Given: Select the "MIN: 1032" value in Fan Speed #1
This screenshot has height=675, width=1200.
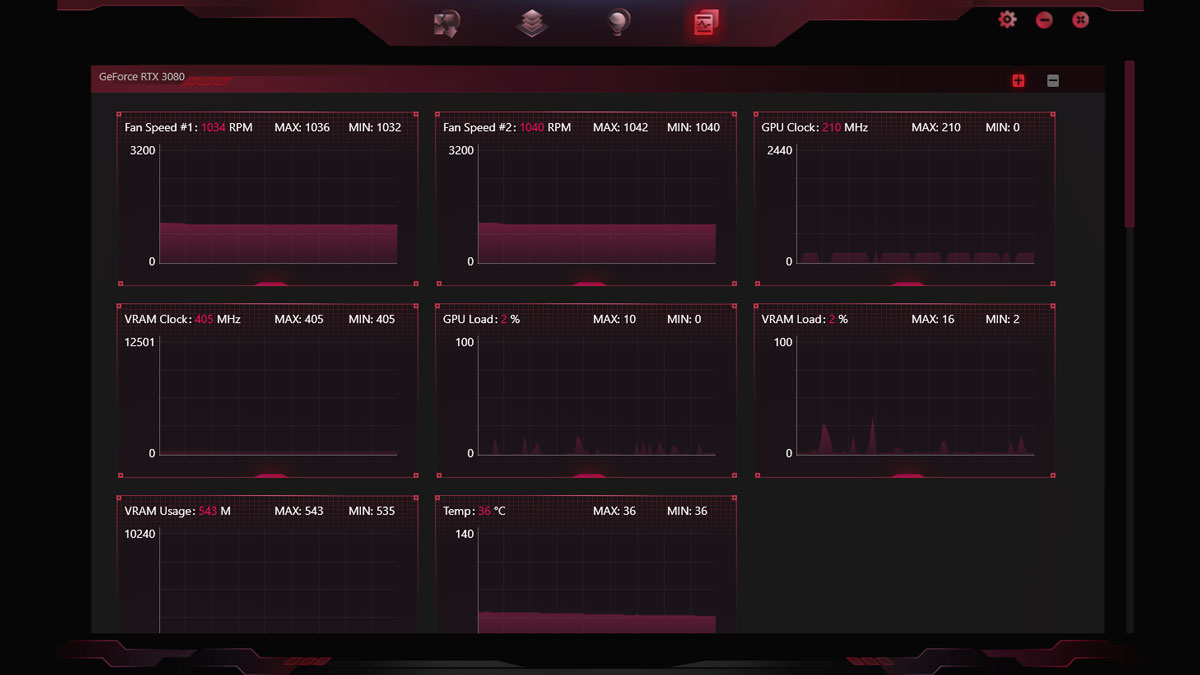Looking at the screenshot, I should pos(375,128).
